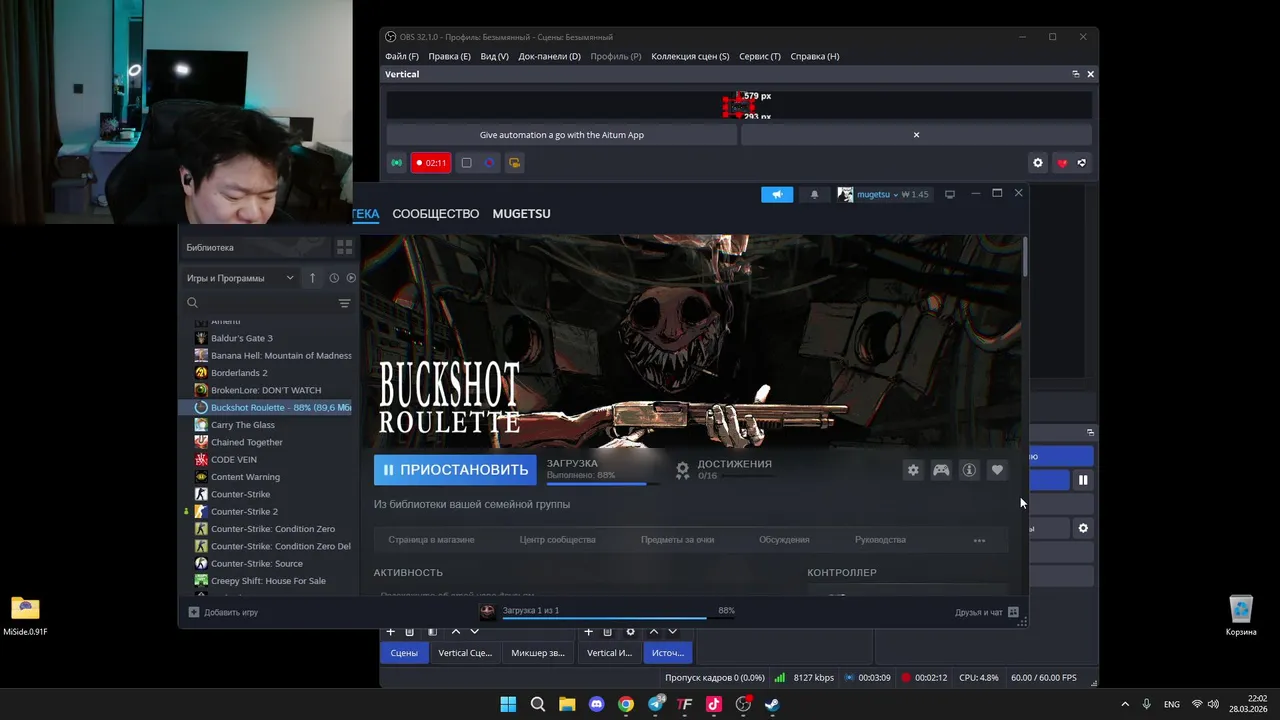Open MiSide.0.91F folder on desktop
This screenshot has width=1280, height=720.
tap(25, 615)
